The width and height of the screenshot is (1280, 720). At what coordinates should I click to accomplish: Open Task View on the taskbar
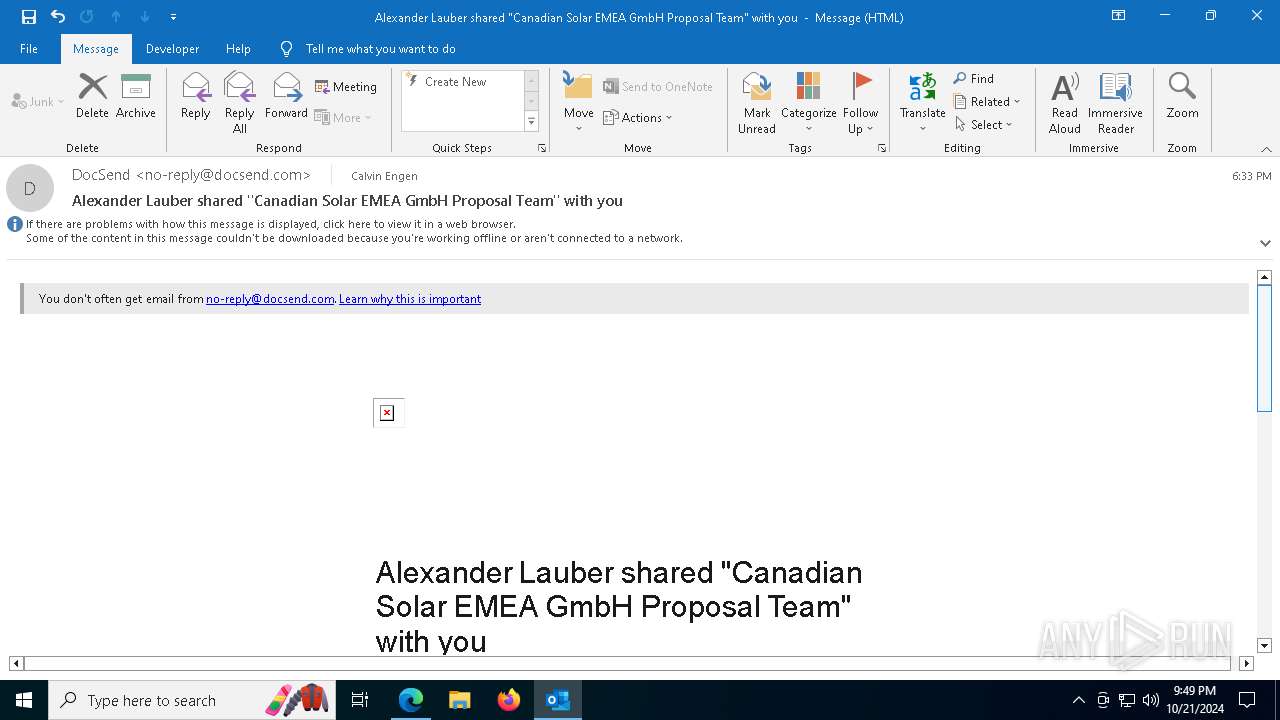click(x=360, y=700)
